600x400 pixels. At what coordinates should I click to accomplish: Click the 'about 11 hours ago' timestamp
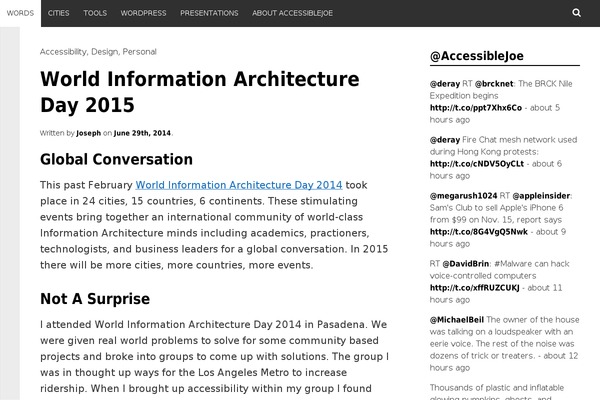coord(496,294)
